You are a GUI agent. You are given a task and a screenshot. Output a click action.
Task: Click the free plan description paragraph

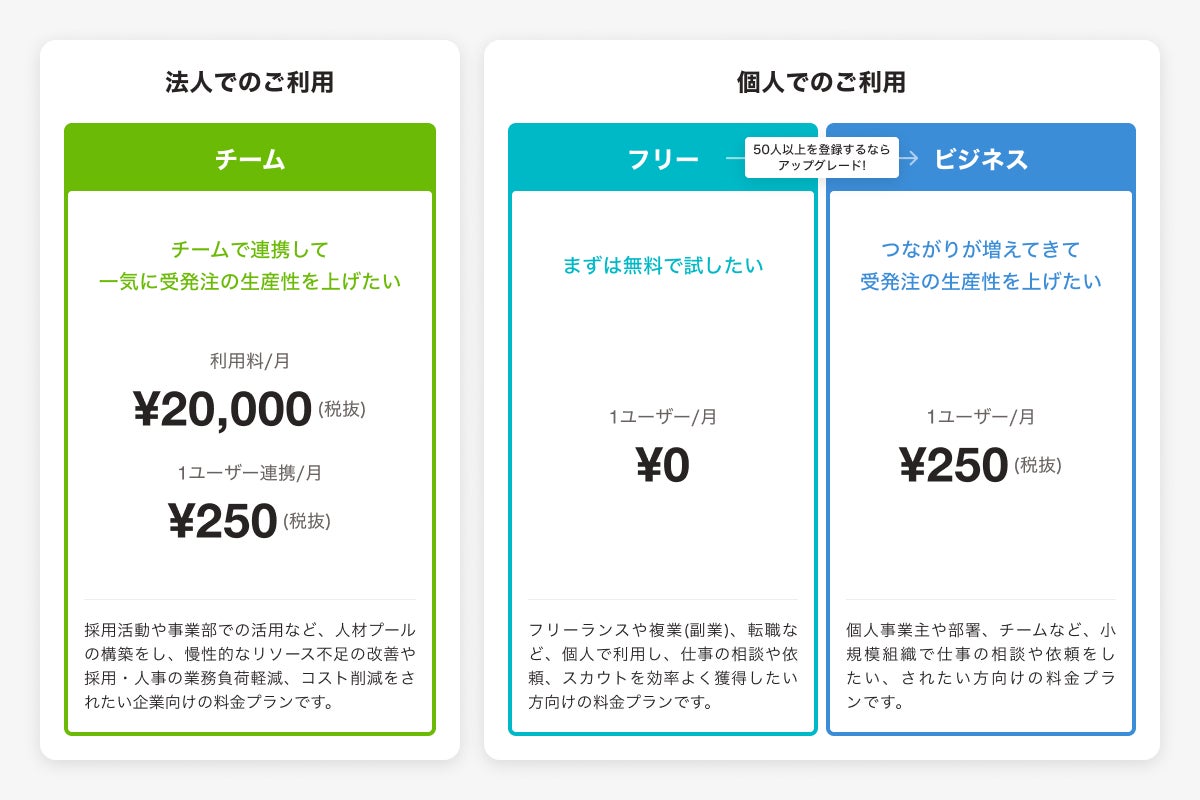click(x=663, y=666)
